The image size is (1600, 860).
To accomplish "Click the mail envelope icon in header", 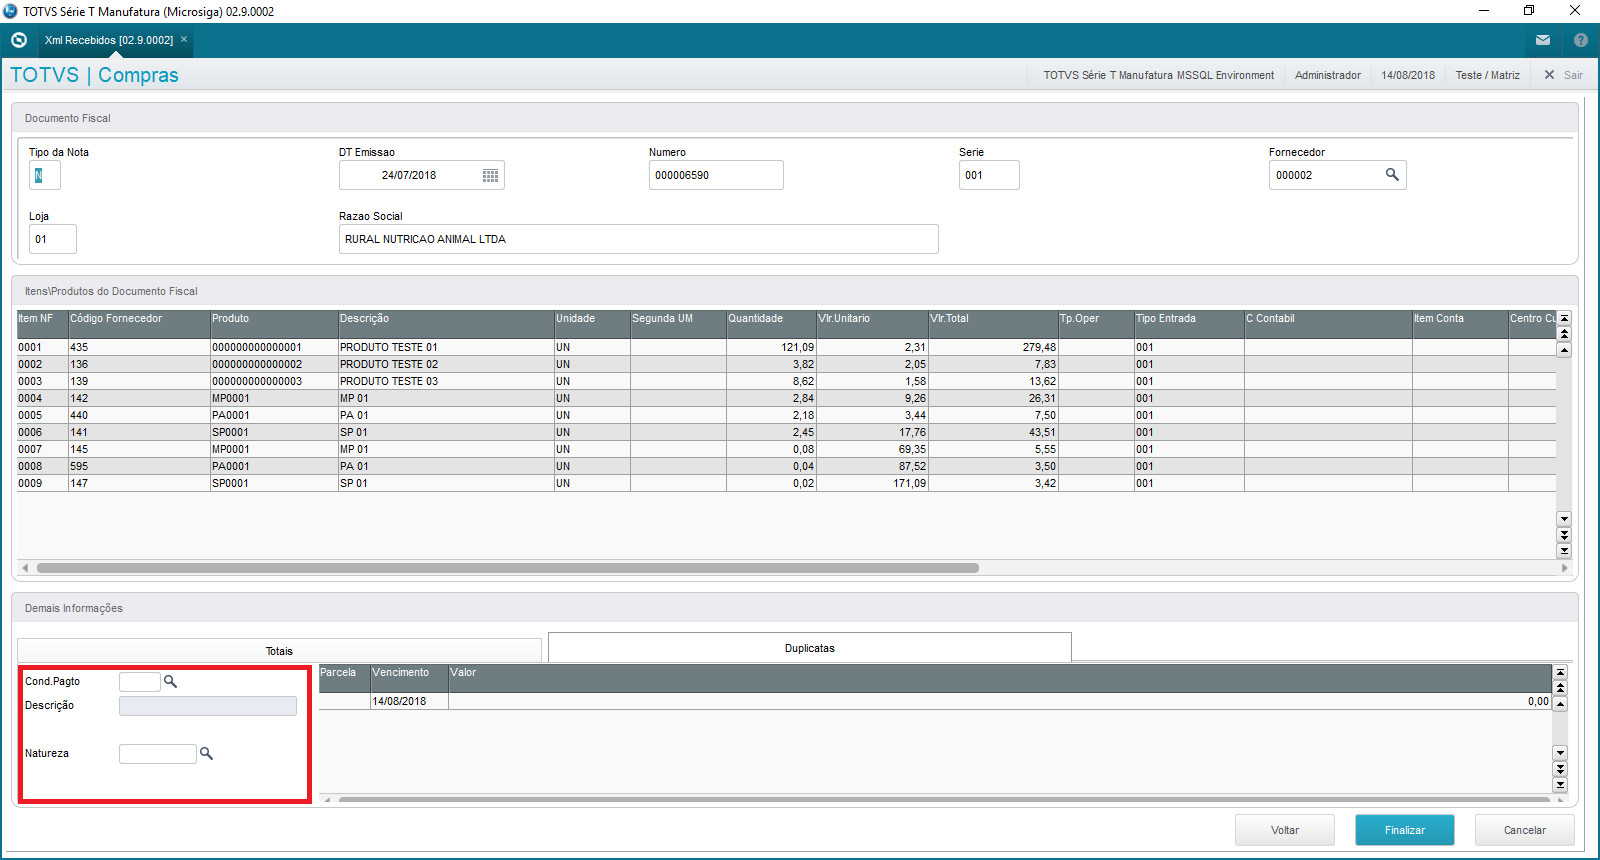I will tap(1543, 40).
